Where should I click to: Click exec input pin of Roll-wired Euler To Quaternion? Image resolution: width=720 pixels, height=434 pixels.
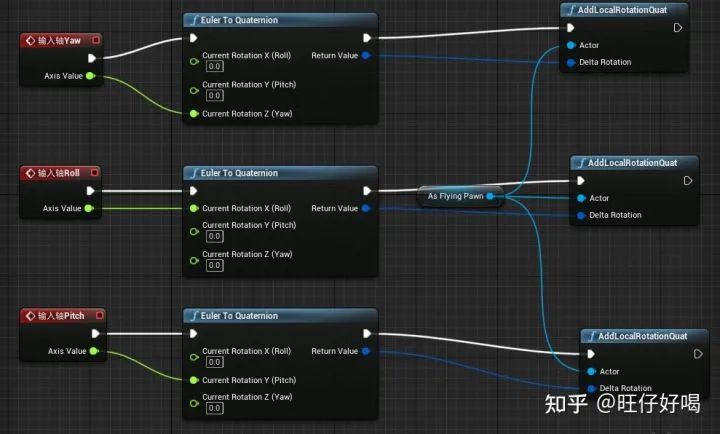193,191
